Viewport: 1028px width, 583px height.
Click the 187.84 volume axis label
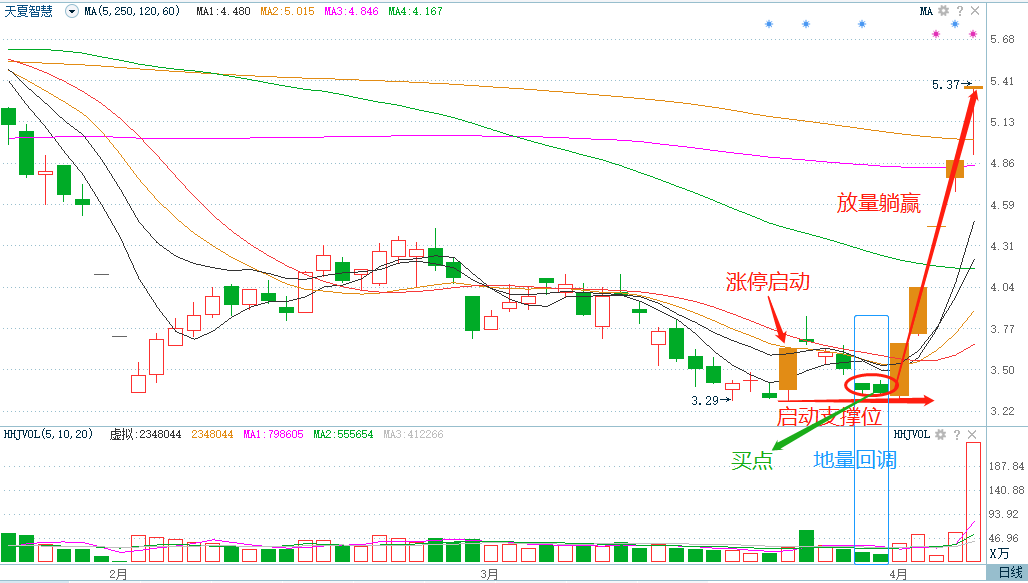click(1006, 466)
